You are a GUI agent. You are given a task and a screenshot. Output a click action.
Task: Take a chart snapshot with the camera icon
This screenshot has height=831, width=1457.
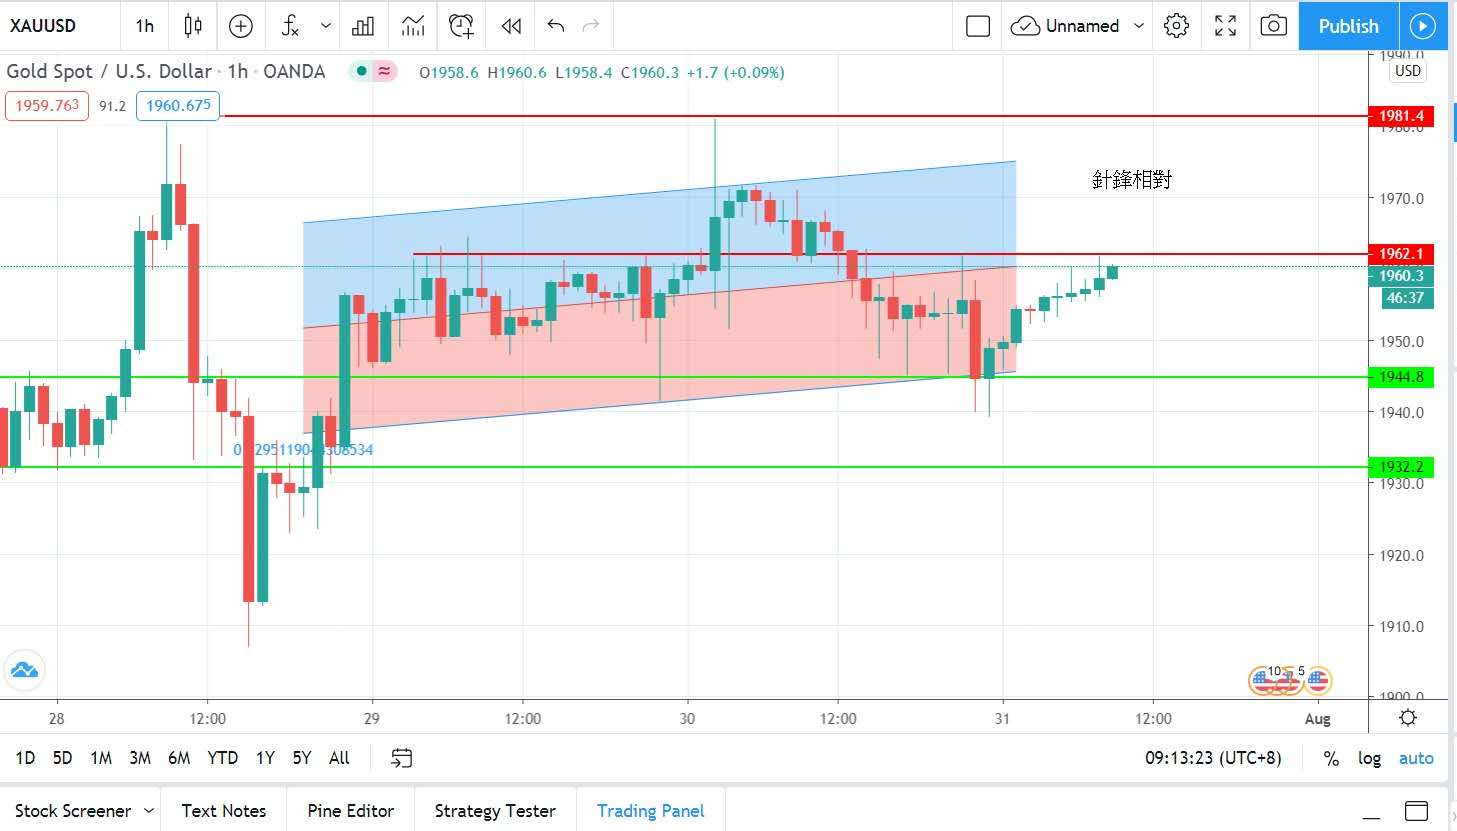[x=1273, y=26]
